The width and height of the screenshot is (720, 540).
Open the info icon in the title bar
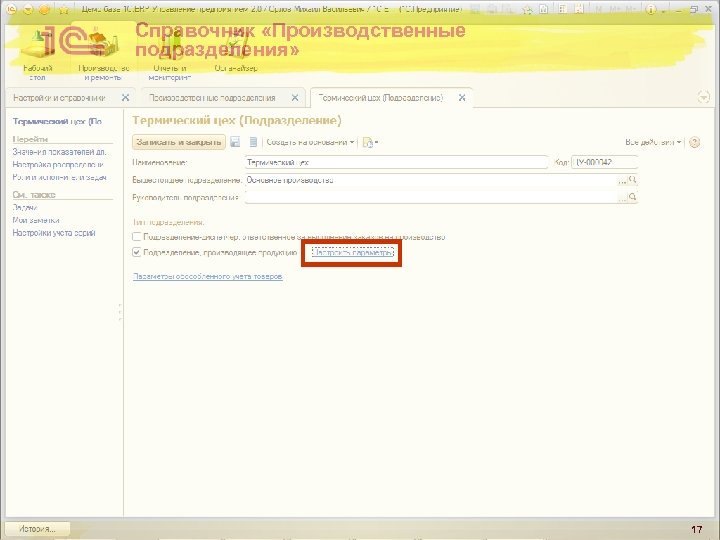[x=651, y=9]
